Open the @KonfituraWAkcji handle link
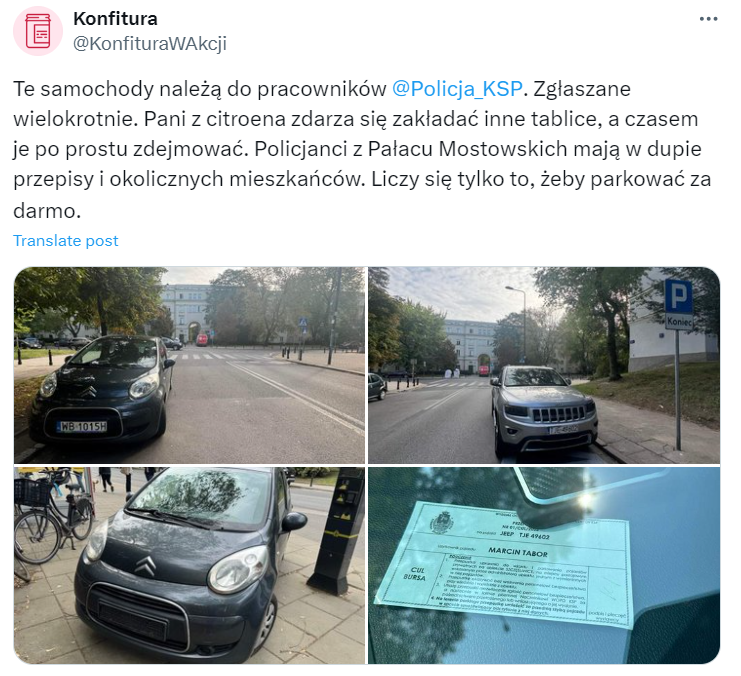Image resolution: width=741 pixels, height=676 pixels. 150,43
